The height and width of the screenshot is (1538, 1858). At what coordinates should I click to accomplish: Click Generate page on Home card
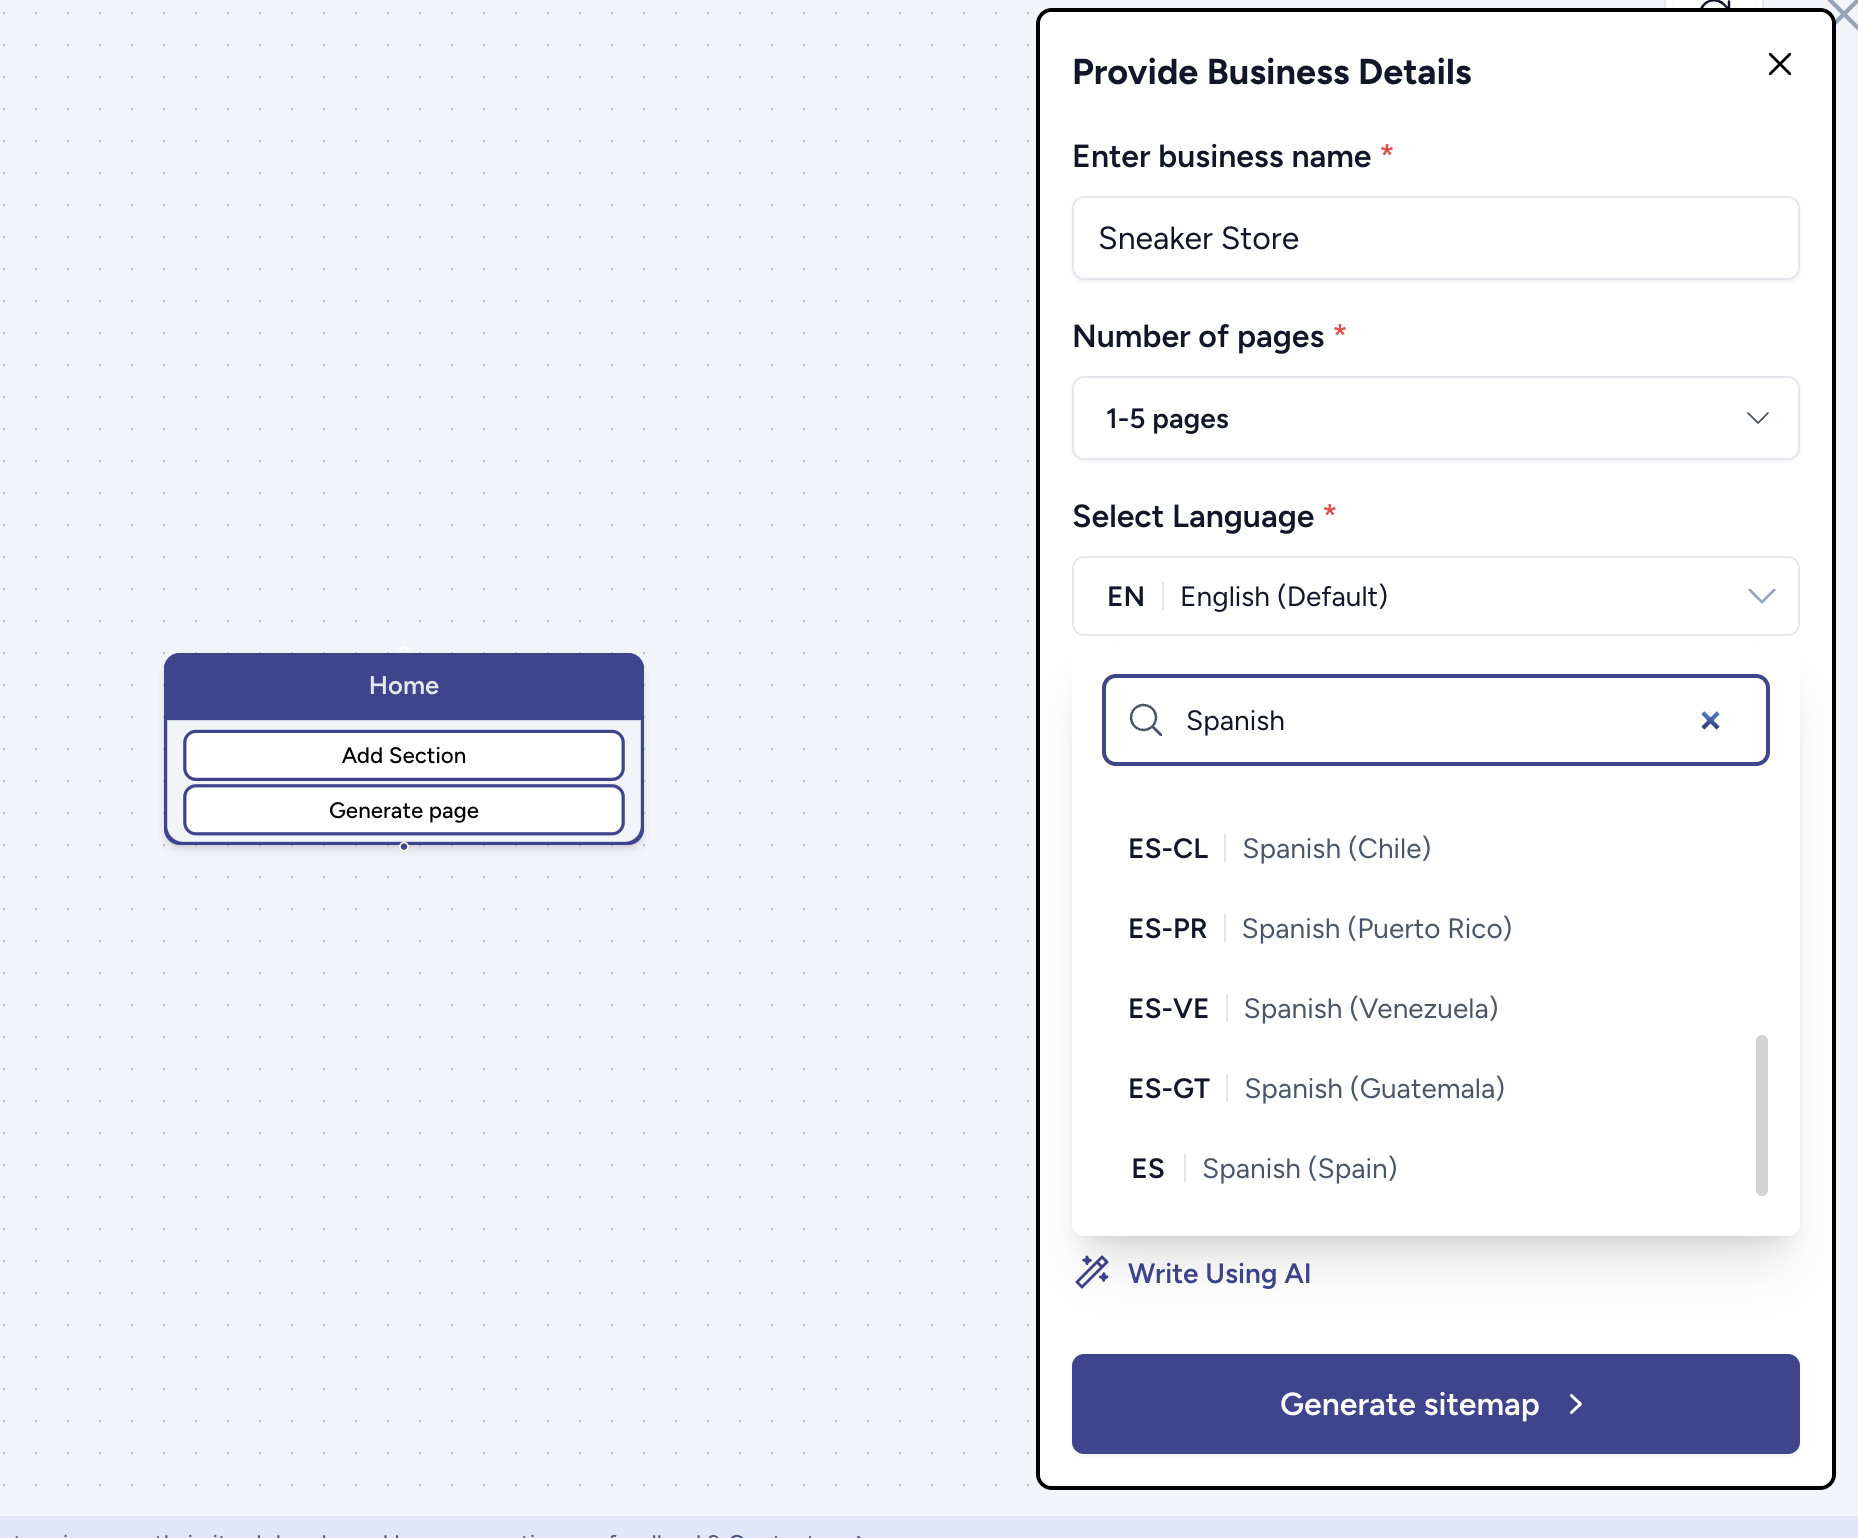coord(404,810)
